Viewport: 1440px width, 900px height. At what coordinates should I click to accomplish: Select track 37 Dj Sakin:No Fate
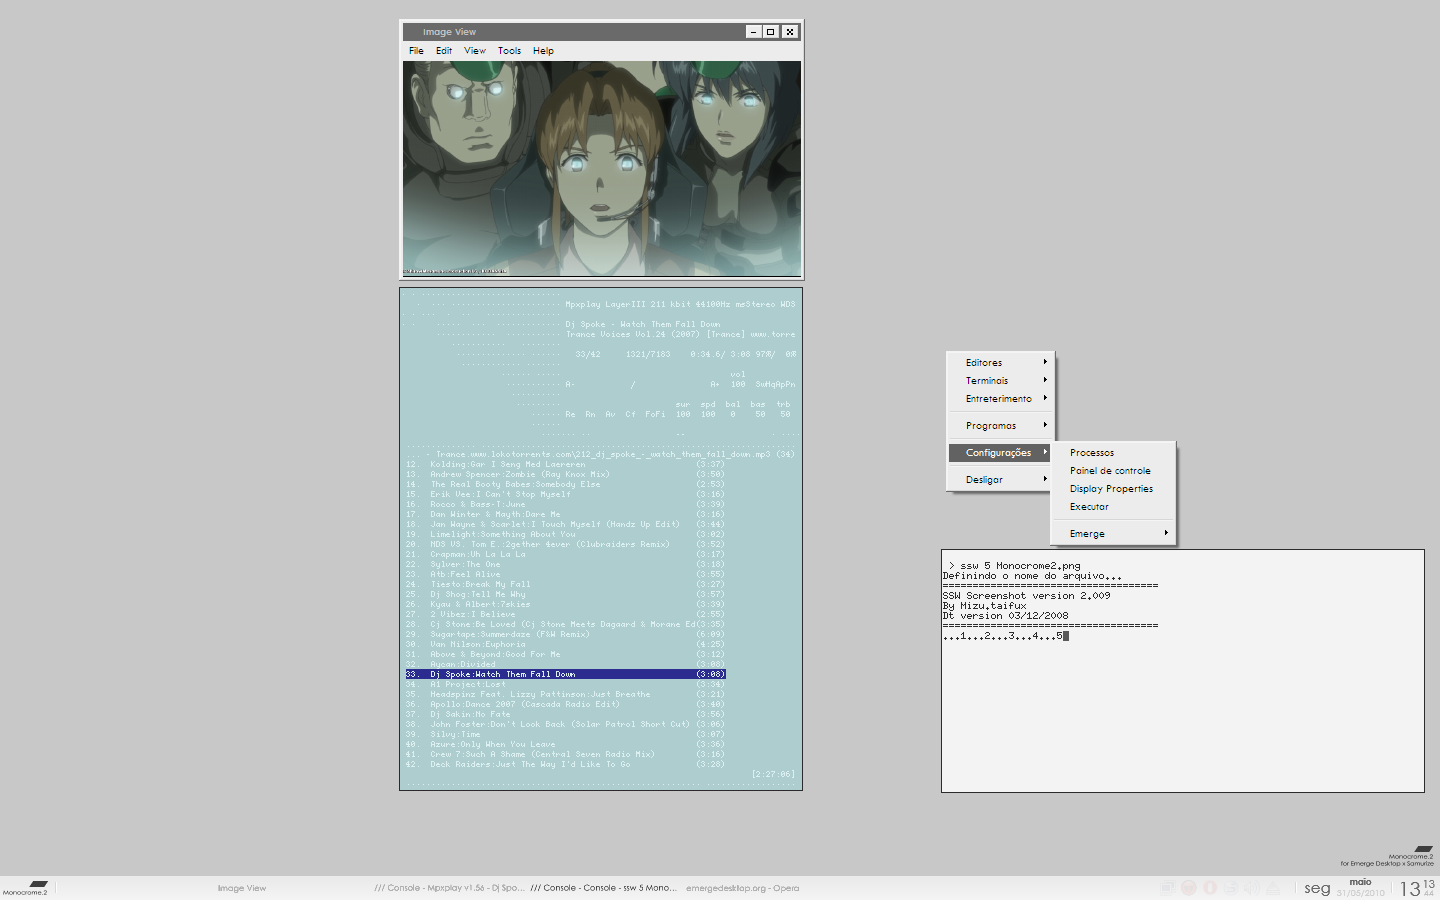(x=565, y=714)
